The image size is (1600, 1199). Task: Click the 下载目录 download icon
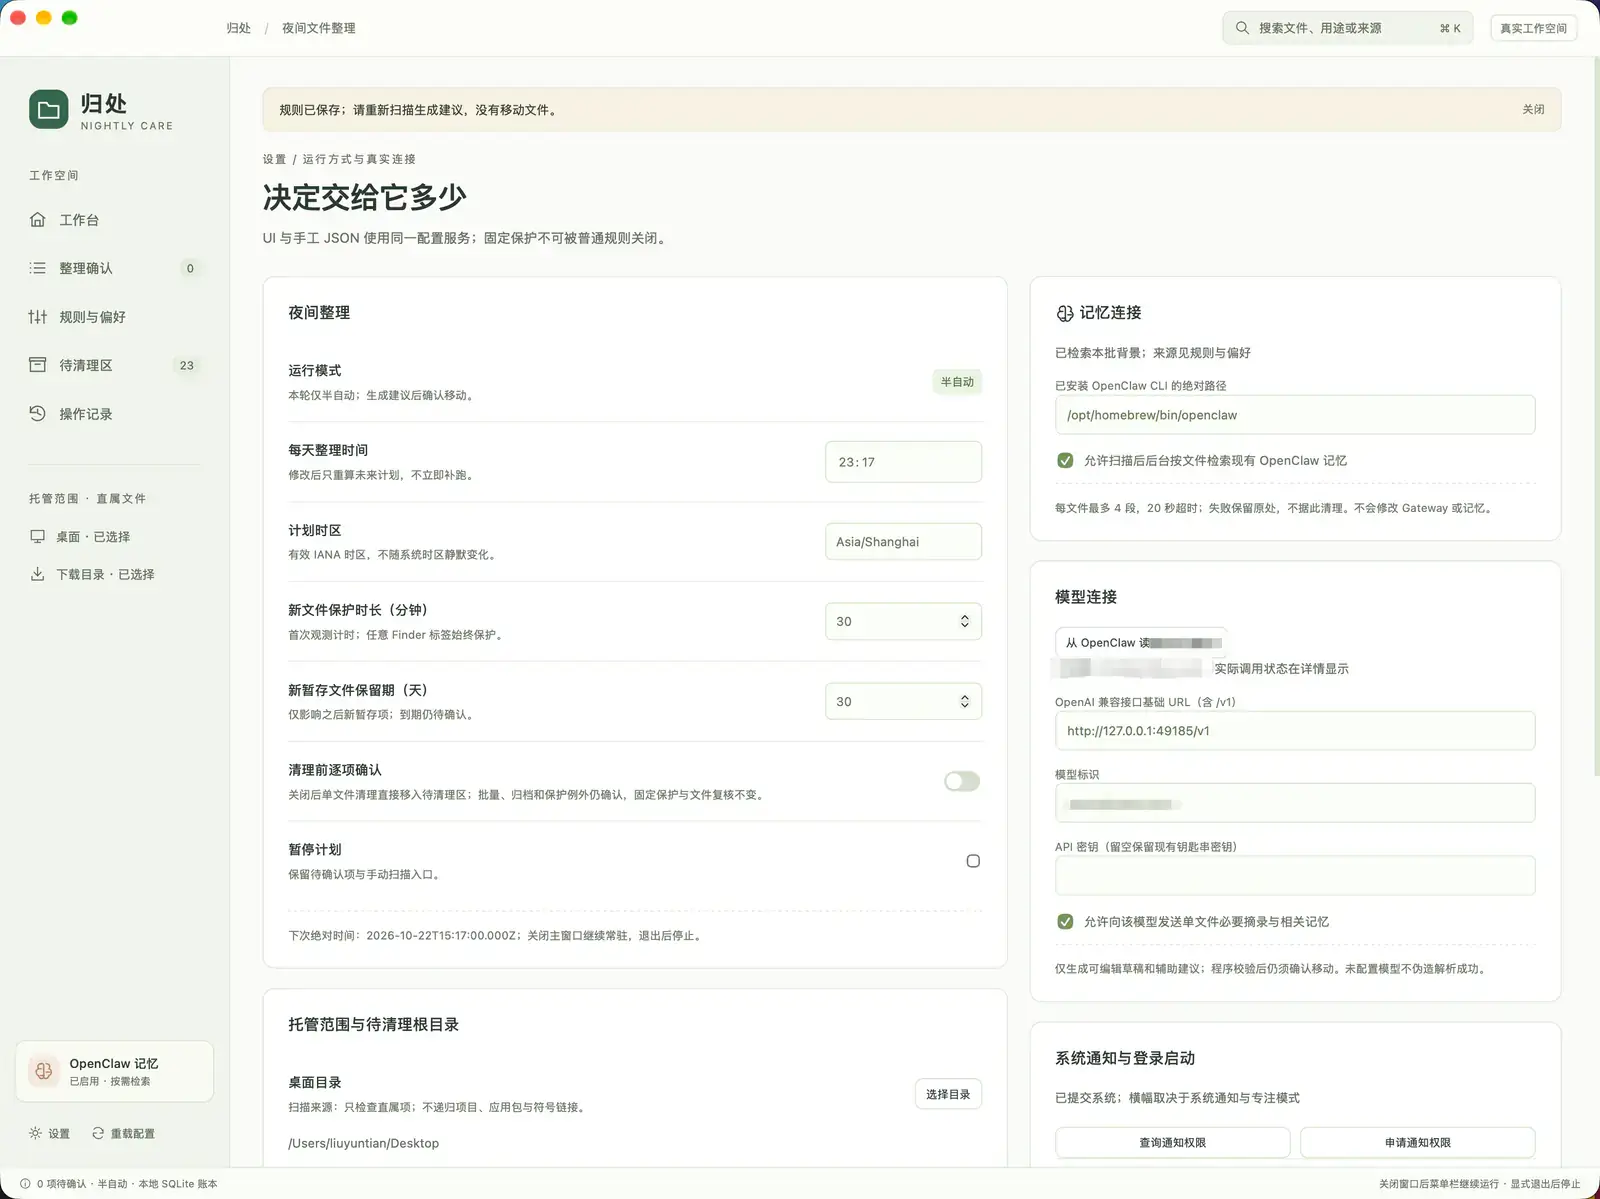pyautogui.click(x=37, y=574)
